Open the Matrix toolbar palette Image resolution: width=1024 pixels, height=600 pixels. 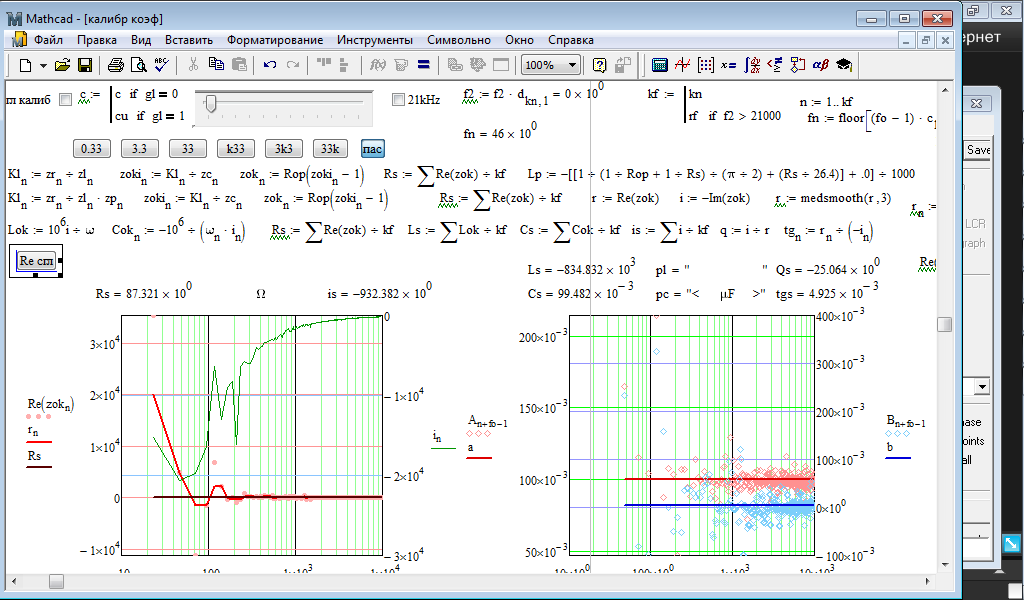click(706, 65)
